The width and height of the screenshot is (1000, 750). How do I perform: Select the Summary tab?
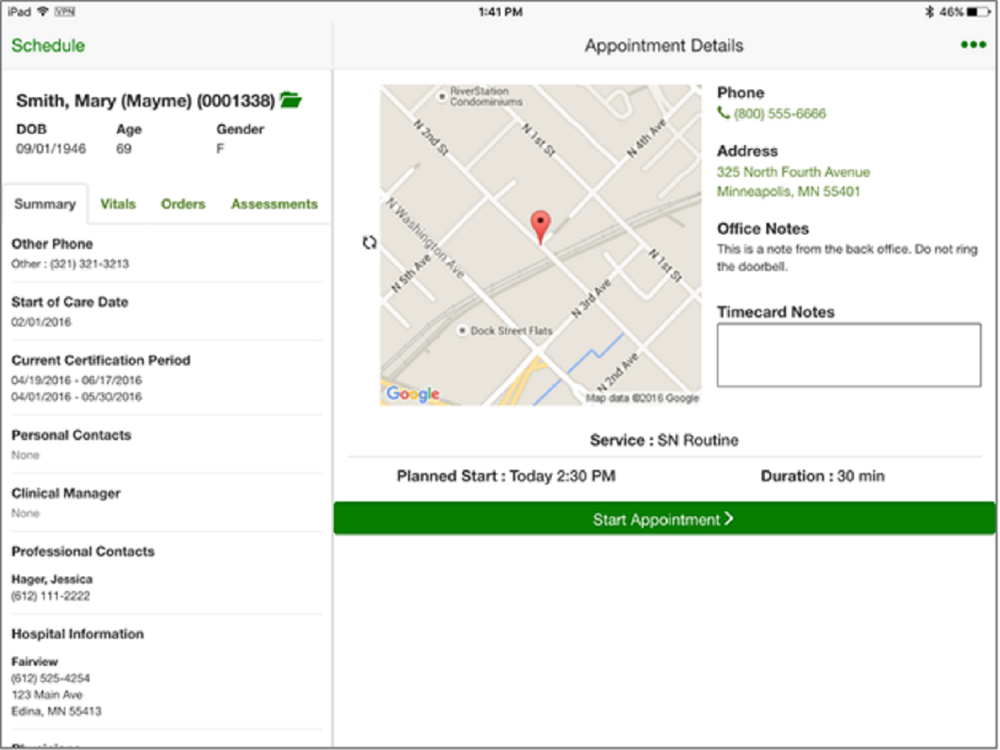[45, 204]
